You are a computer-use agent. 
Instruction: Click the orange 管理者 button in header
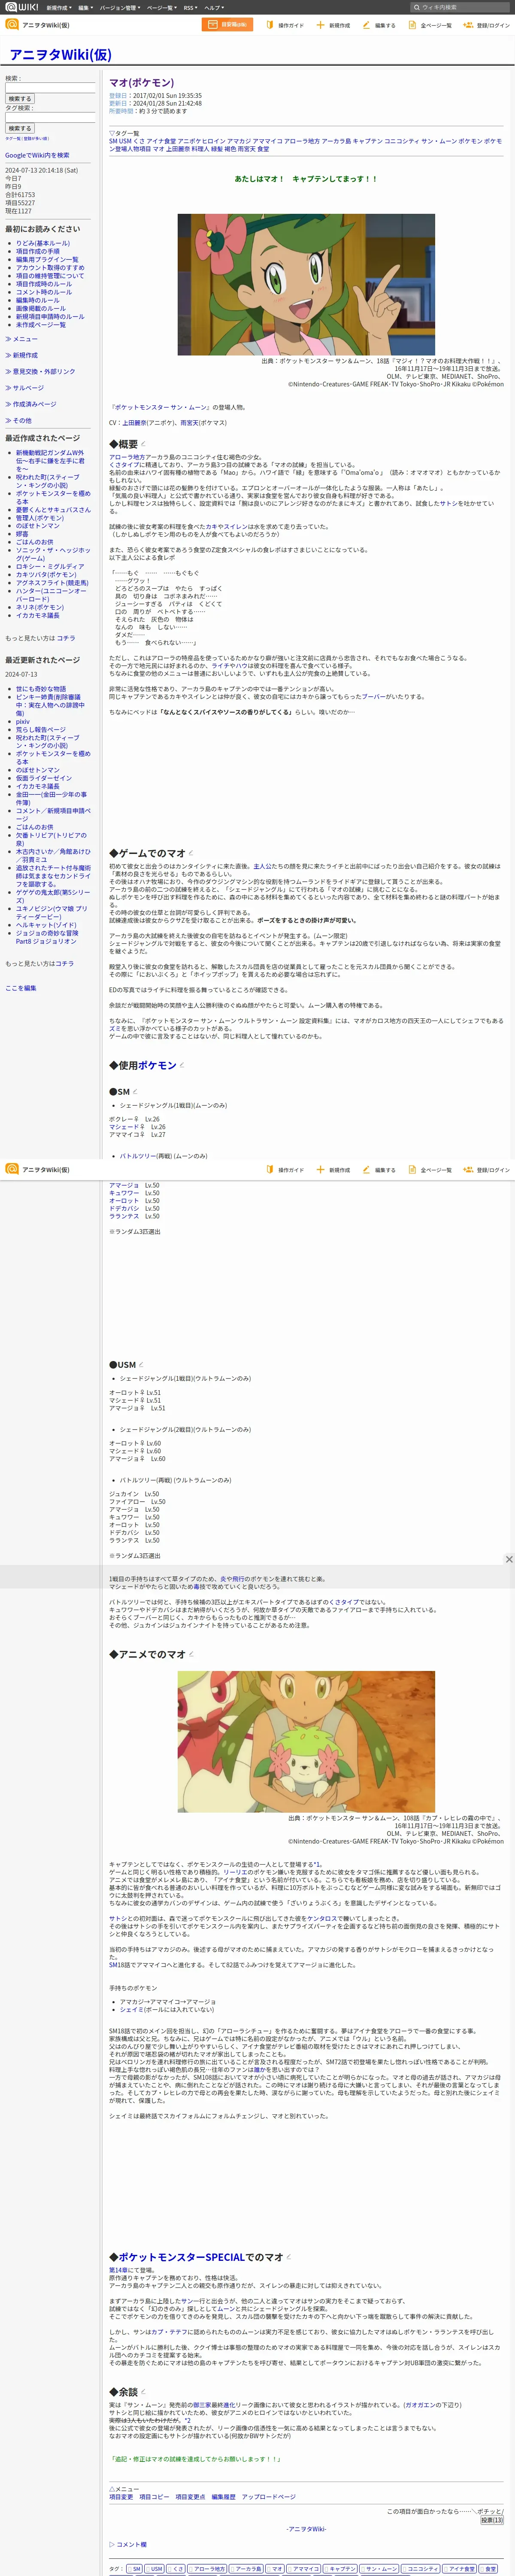tap(227, 24)
